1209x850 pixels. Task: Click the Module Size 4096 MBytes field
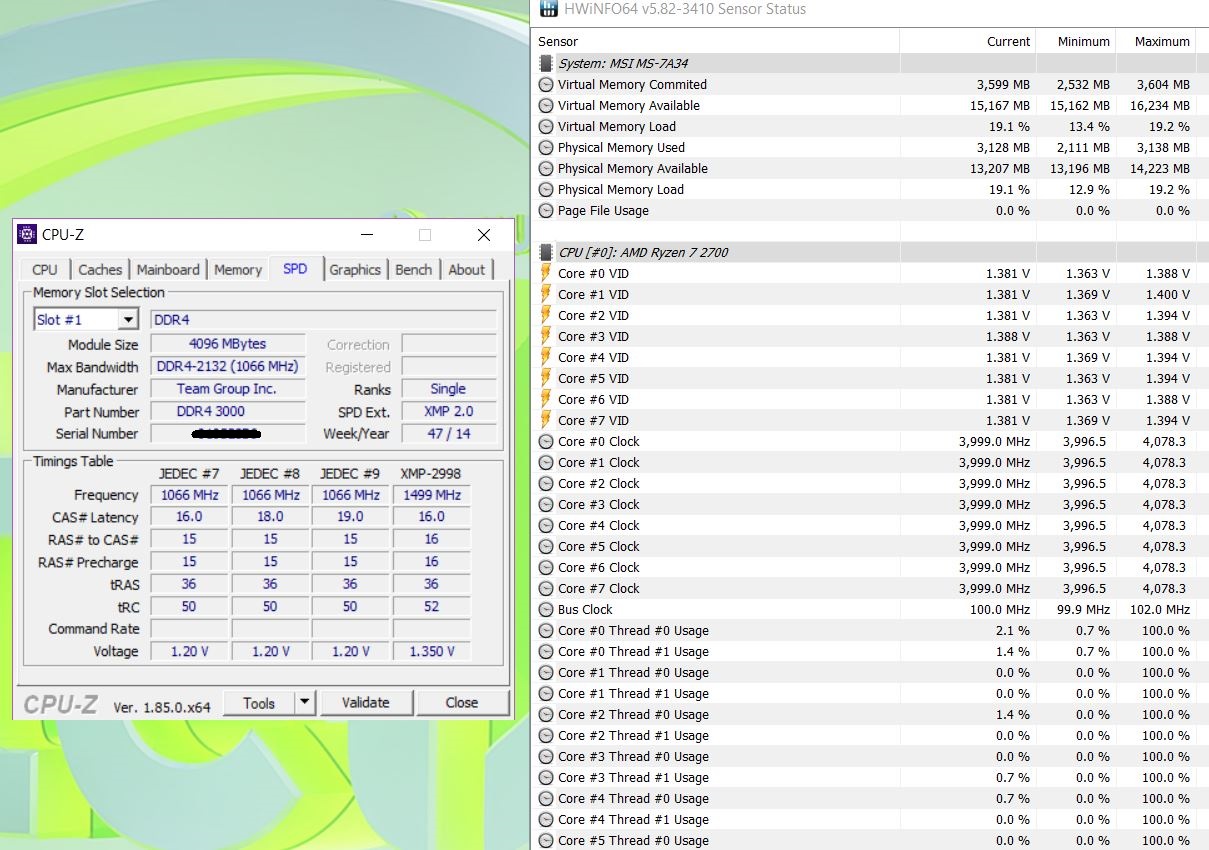pyautogui.click(x=228, y=344)
